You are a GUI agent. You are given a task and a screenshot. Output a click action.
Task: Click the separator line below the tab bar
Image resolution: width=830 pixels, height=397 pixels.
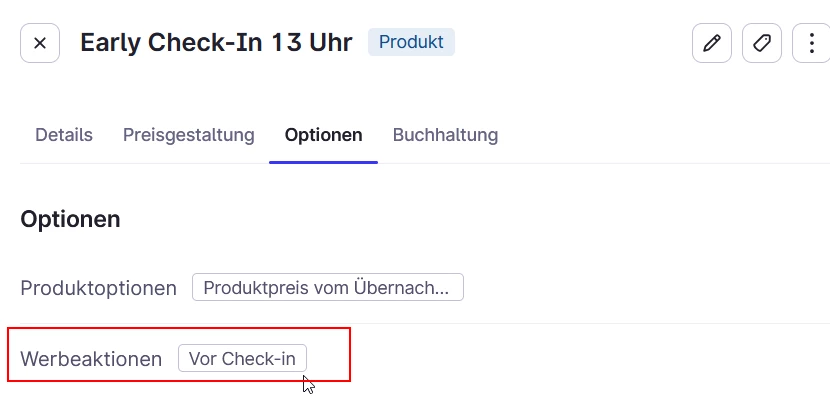click(x=425, y=164)
